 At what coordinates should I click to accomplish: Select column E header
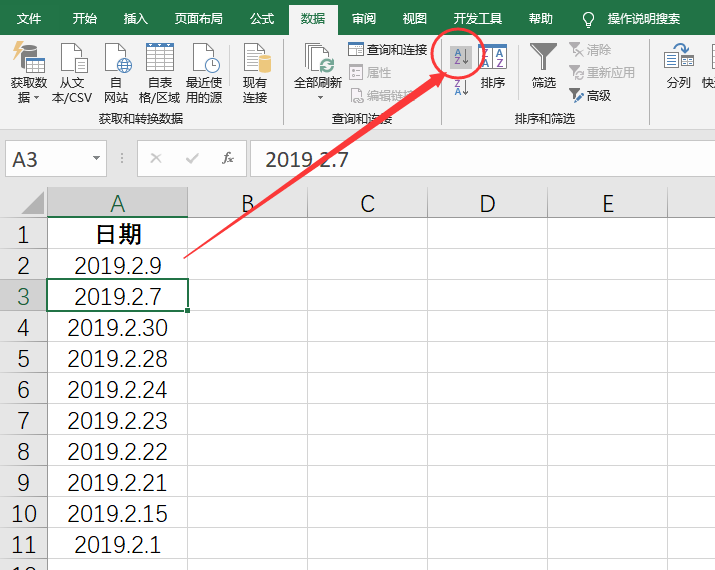[x=607, y=202]
